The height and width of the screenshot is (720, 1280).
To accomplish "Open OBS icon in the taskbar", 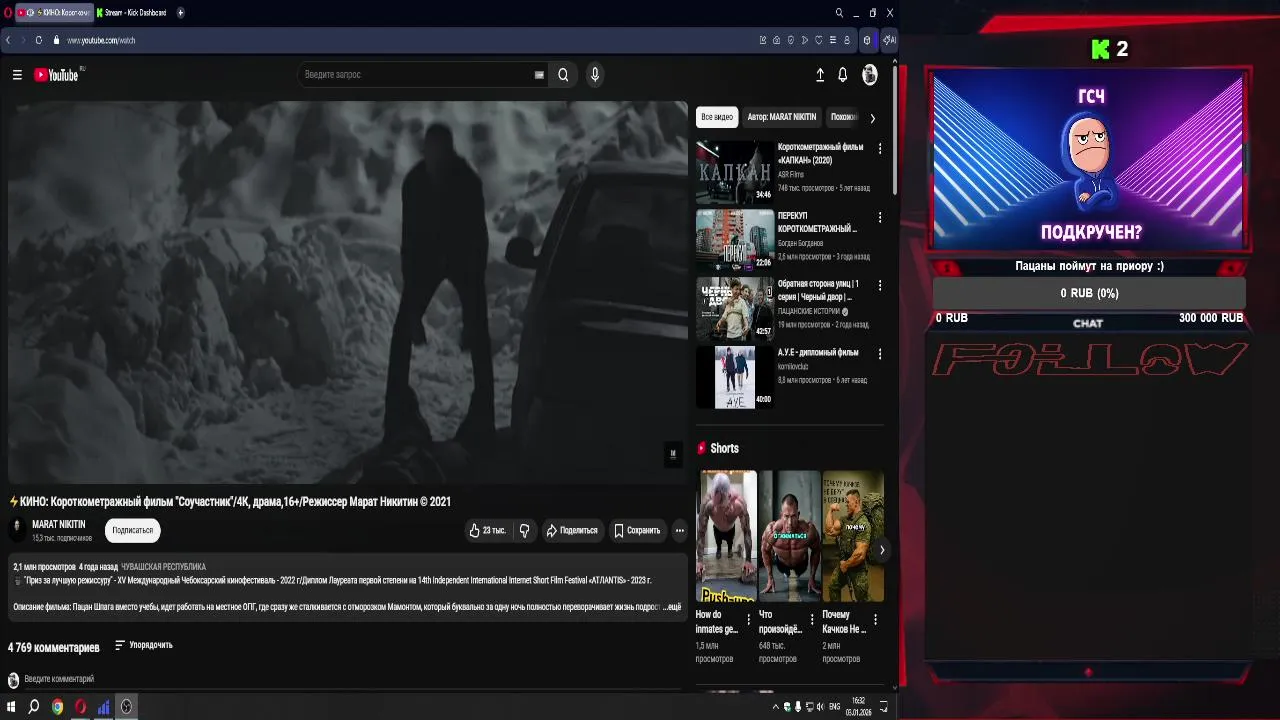I will click(126, 707).
